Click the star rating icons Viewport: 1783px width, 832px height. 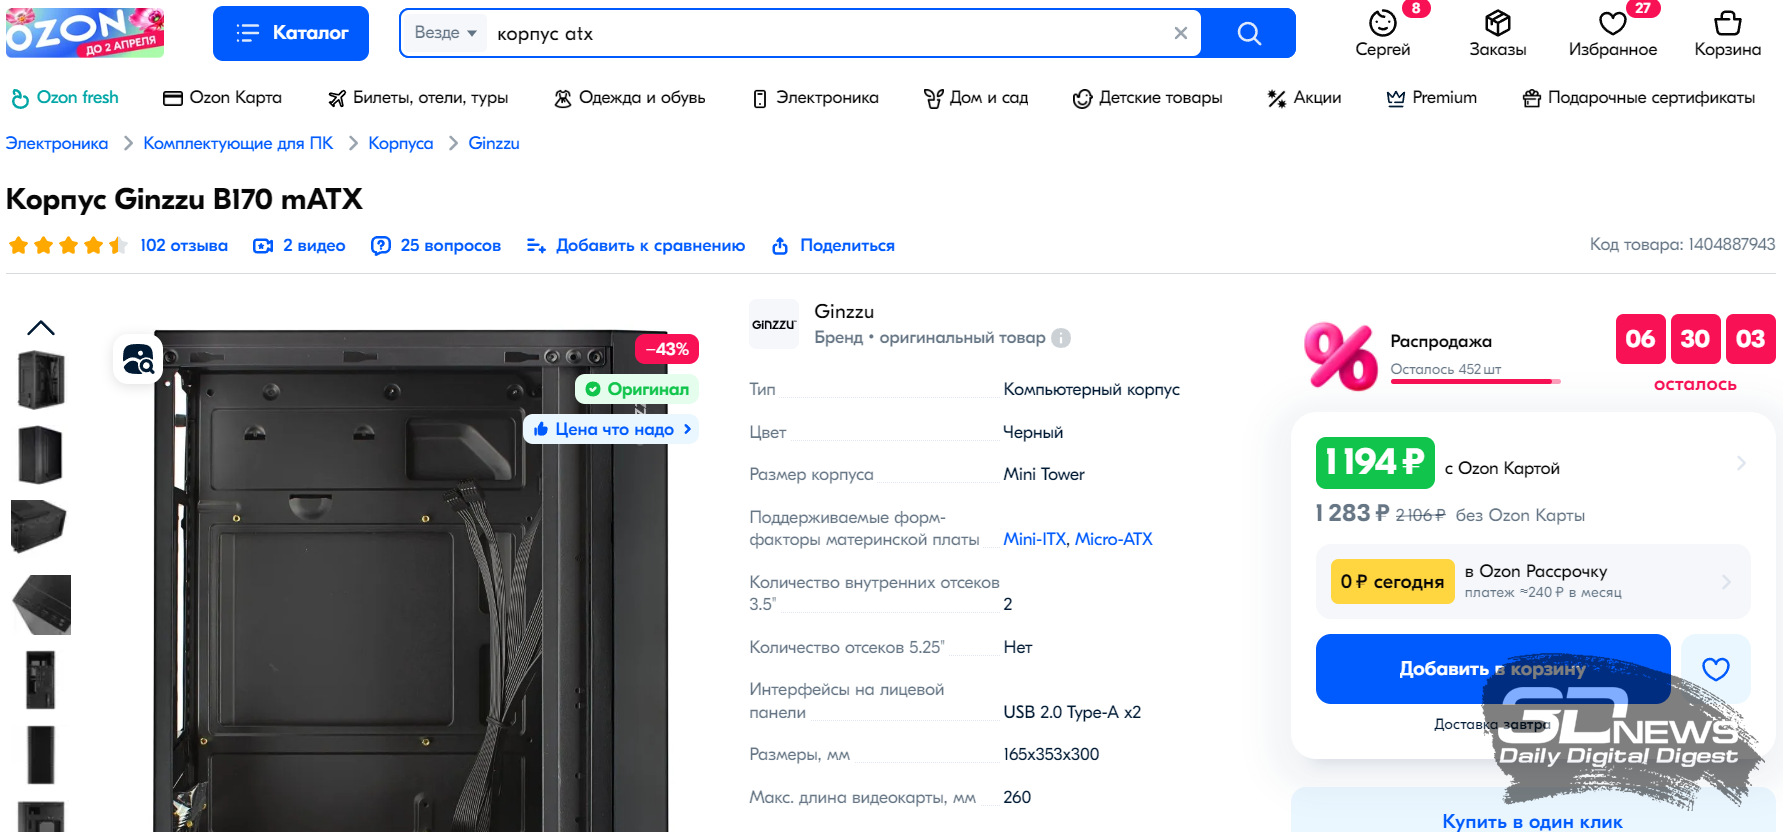[68, 245]
